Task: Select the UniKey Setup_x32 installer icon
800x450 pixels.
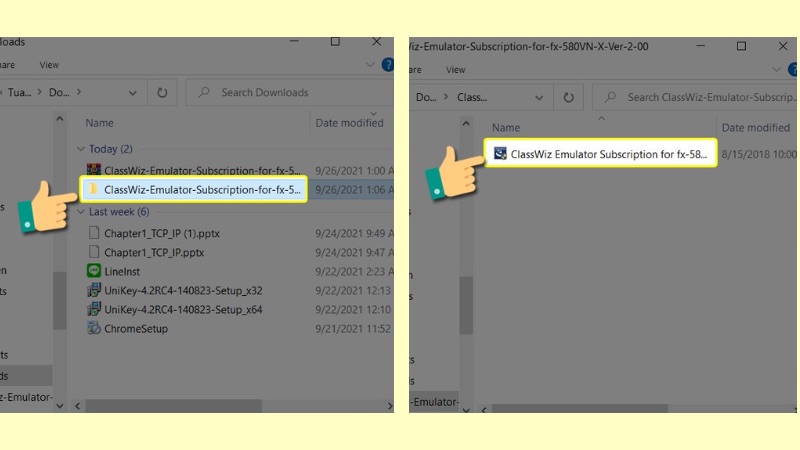Action: click(94, 290)
